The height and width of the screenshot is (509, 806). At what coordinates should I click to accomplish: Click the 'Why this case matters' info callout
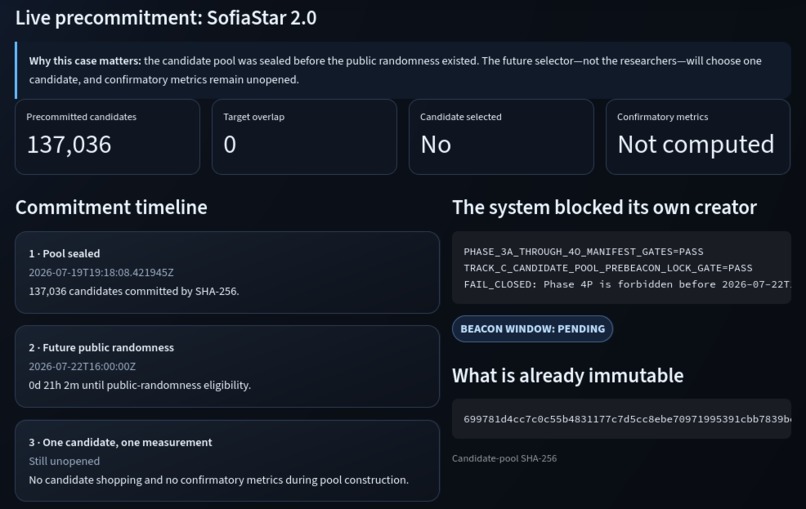(x=403, y=70)
